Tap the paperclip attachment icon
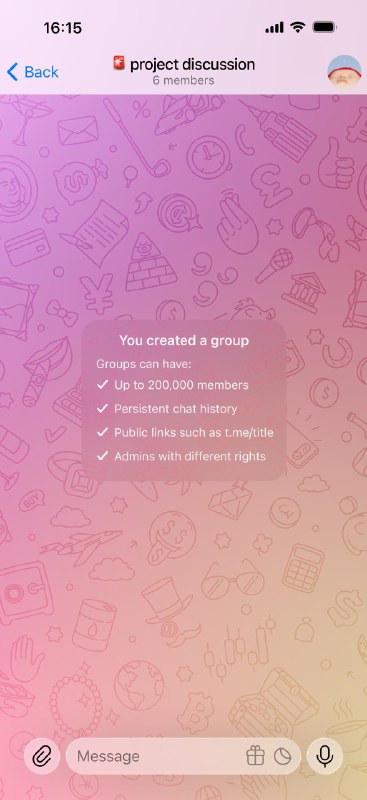367x800 pixels. tap(42, 756)
